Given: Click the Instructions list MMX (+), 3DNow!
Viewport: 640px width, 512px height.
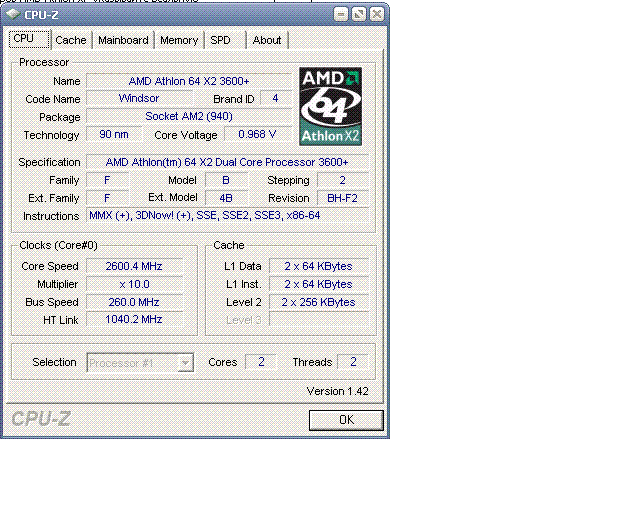Looking at the screenshot, I should coord(227,216).
